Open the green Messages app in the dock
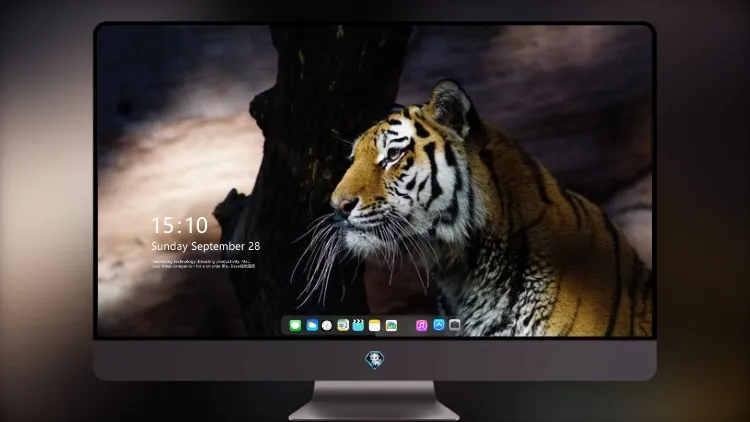Screen dimensions: 750x422 point(295,325)
